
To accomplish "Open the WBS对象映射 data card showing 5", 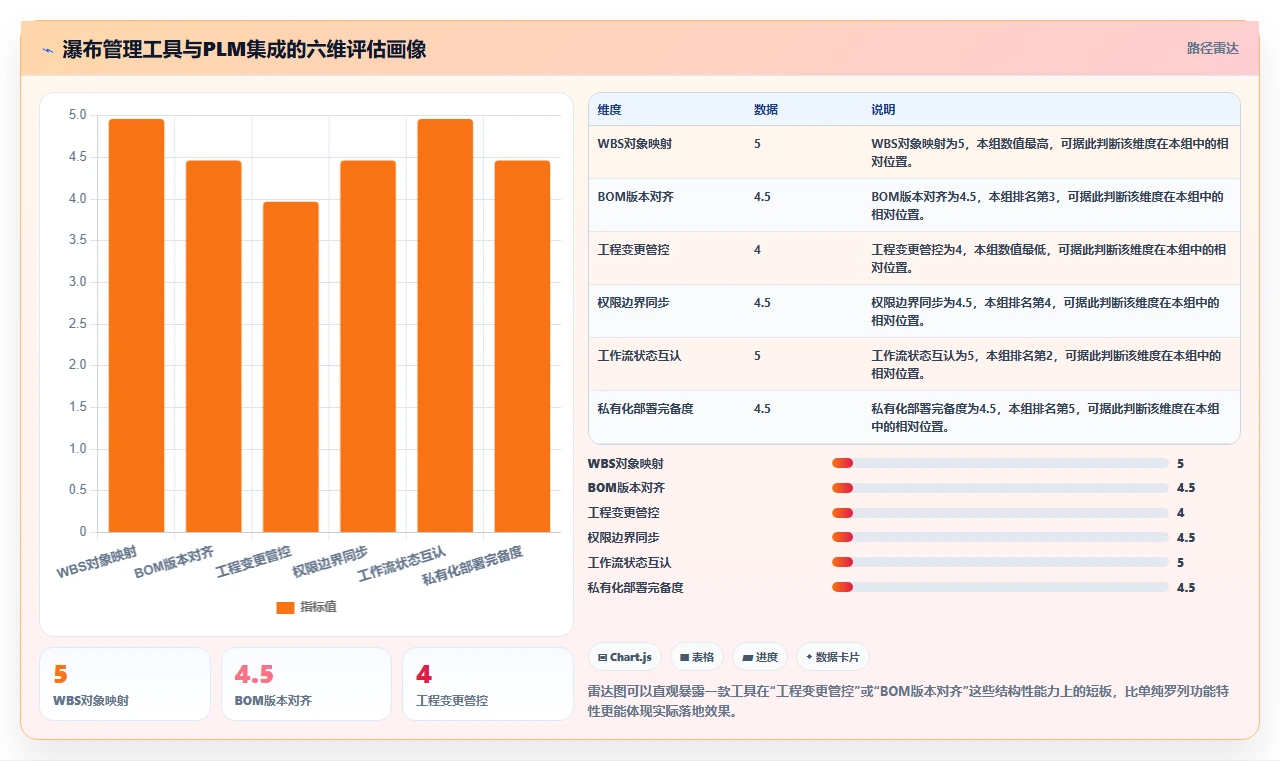I will (x=125, y=684).
